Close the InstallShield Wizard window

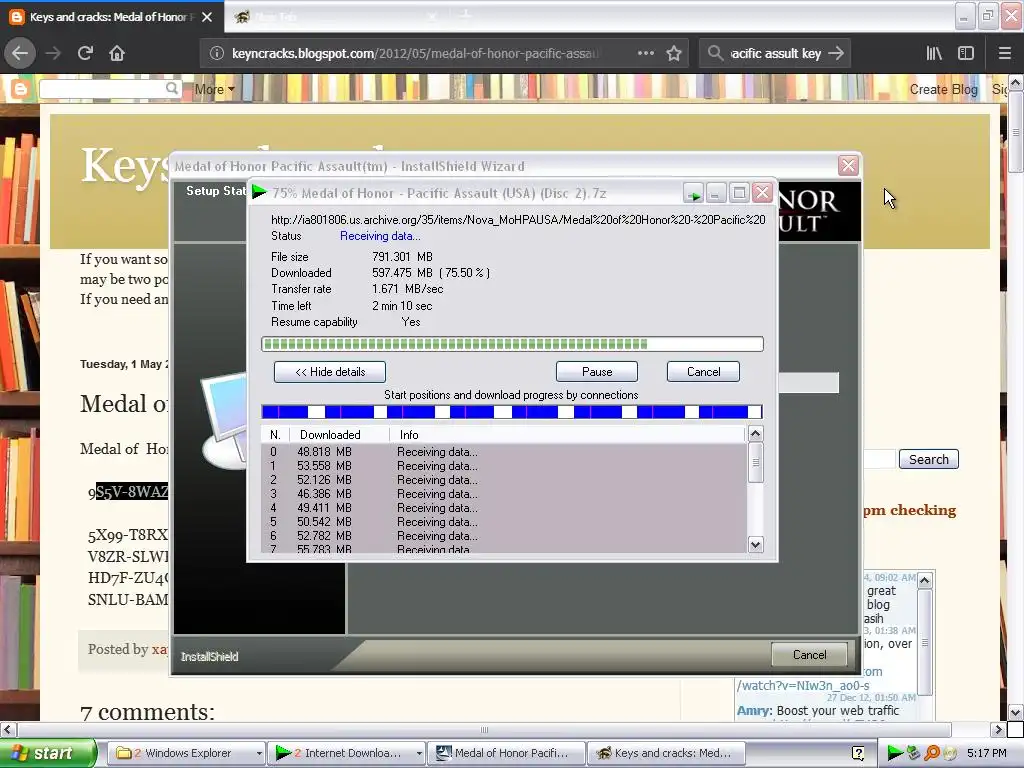[x=848, y=166]
